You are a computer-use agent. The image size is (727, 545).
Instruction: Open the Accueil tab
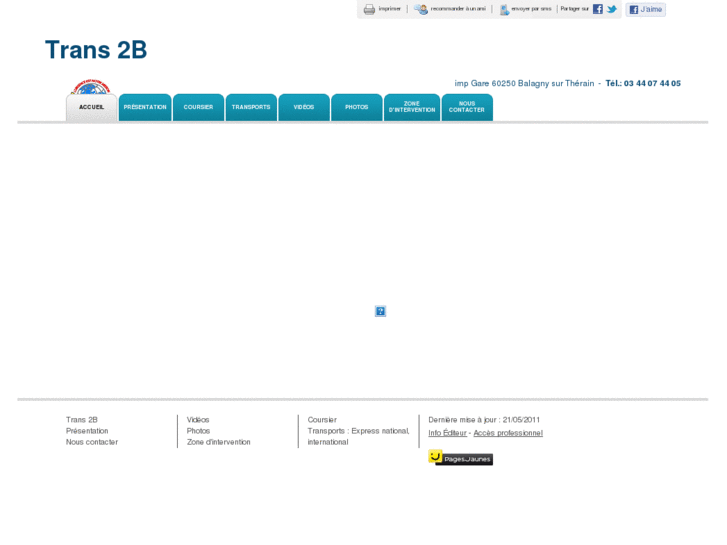click(x=91, y=108)
